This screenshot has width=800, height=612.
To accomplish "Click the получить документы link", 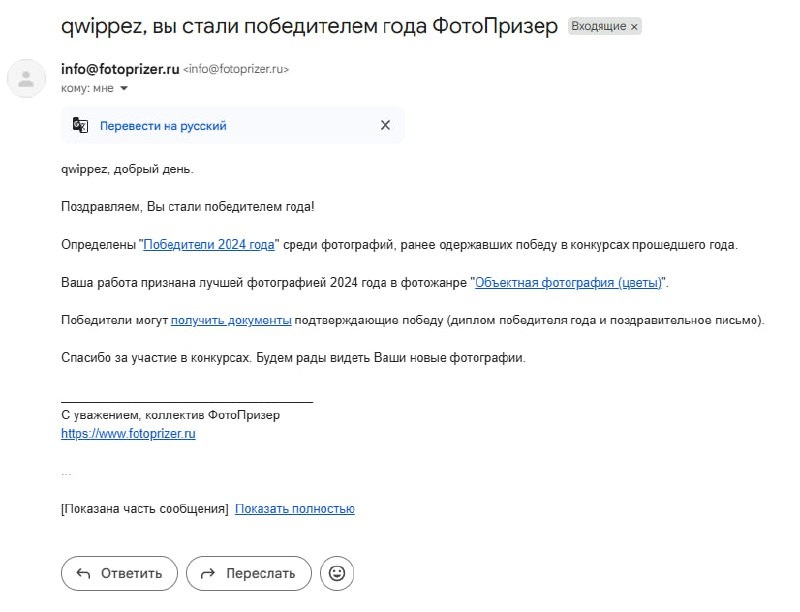I will 231,320.
